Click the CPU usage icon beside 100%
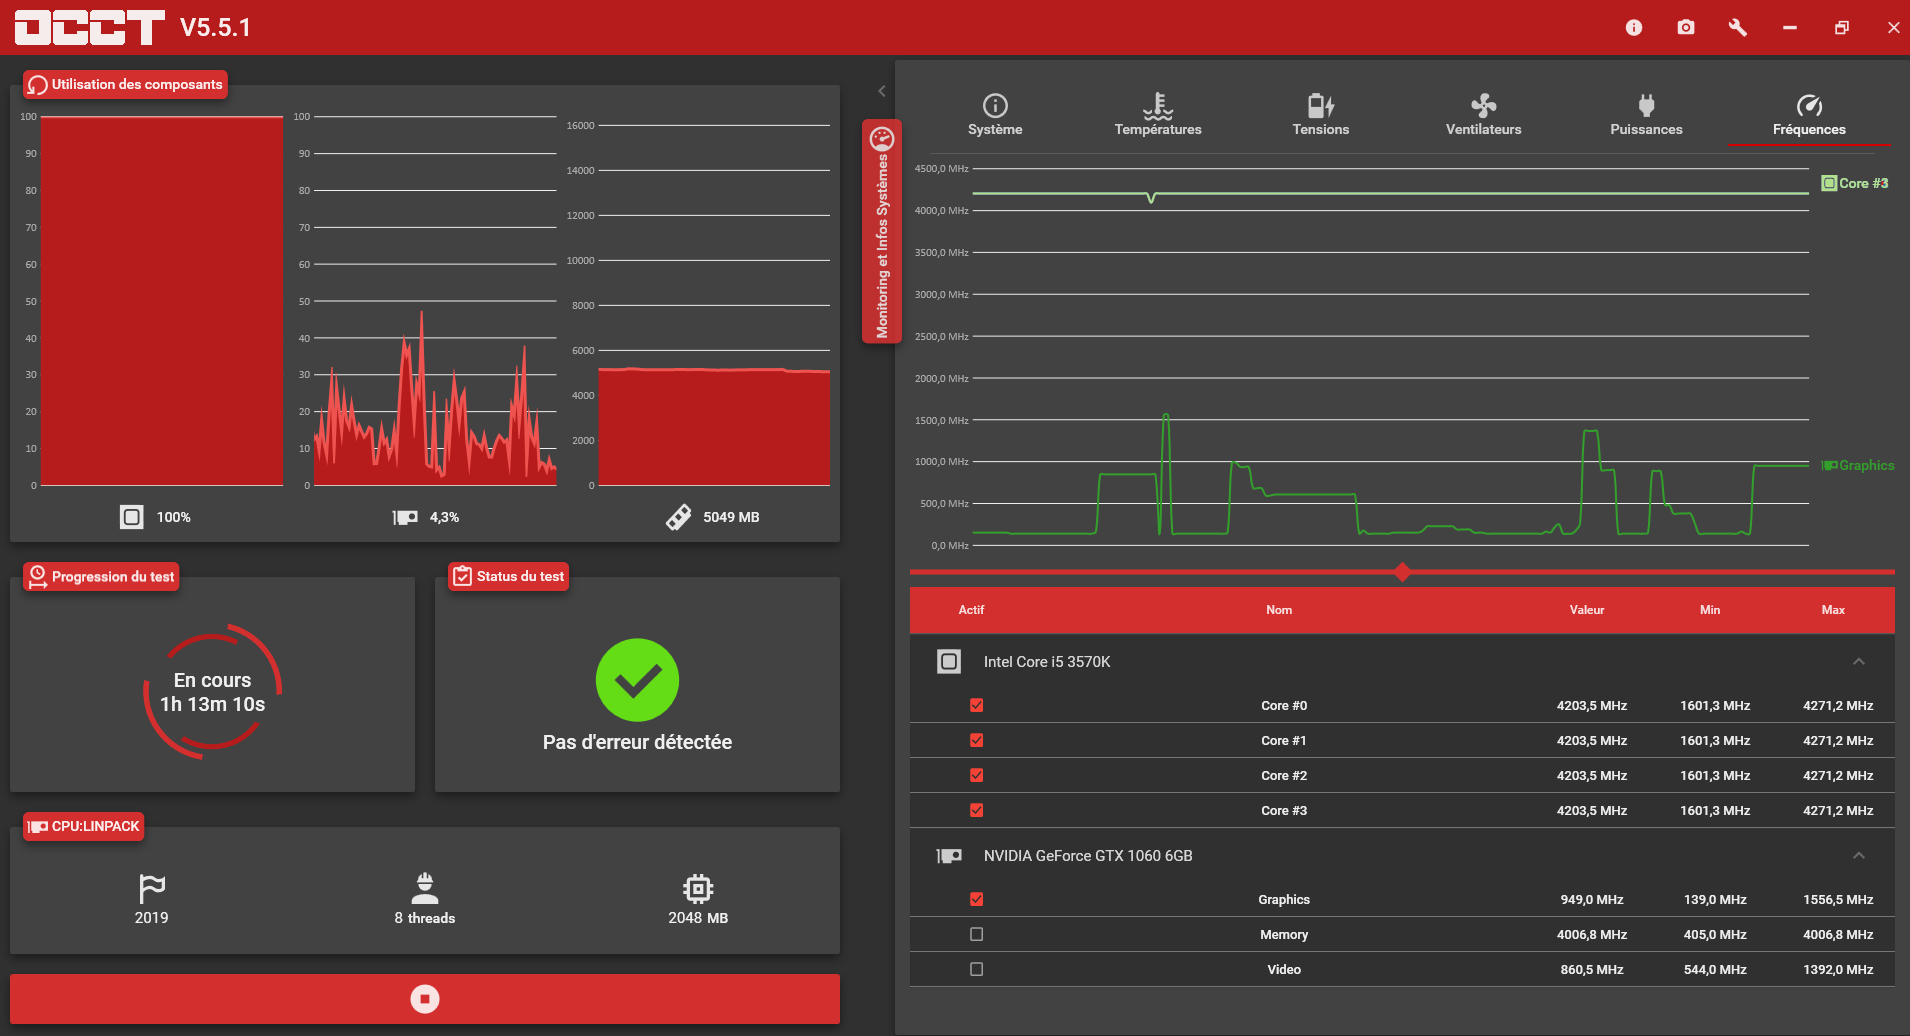The width and height of the screenshot is (1910, 1036). [x=131, y=517]
